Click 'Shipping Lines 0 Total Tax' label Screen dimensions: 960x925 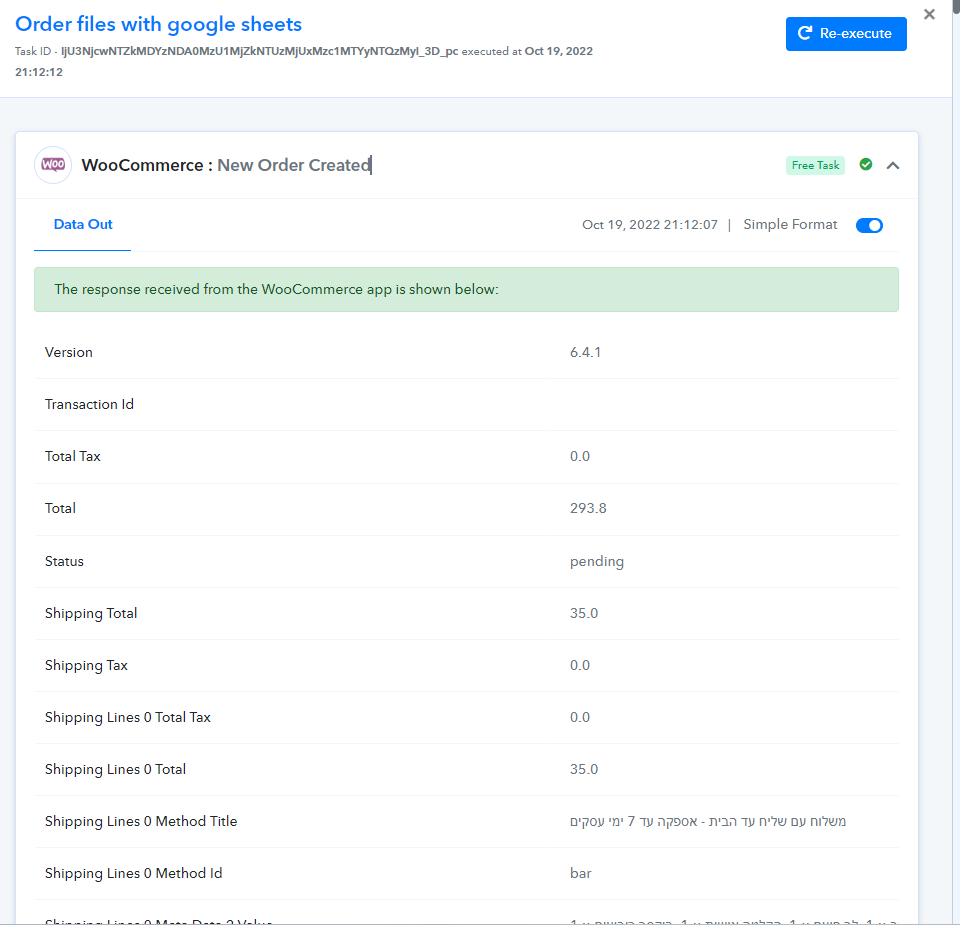pyautogui.click(x=128, y=717)
